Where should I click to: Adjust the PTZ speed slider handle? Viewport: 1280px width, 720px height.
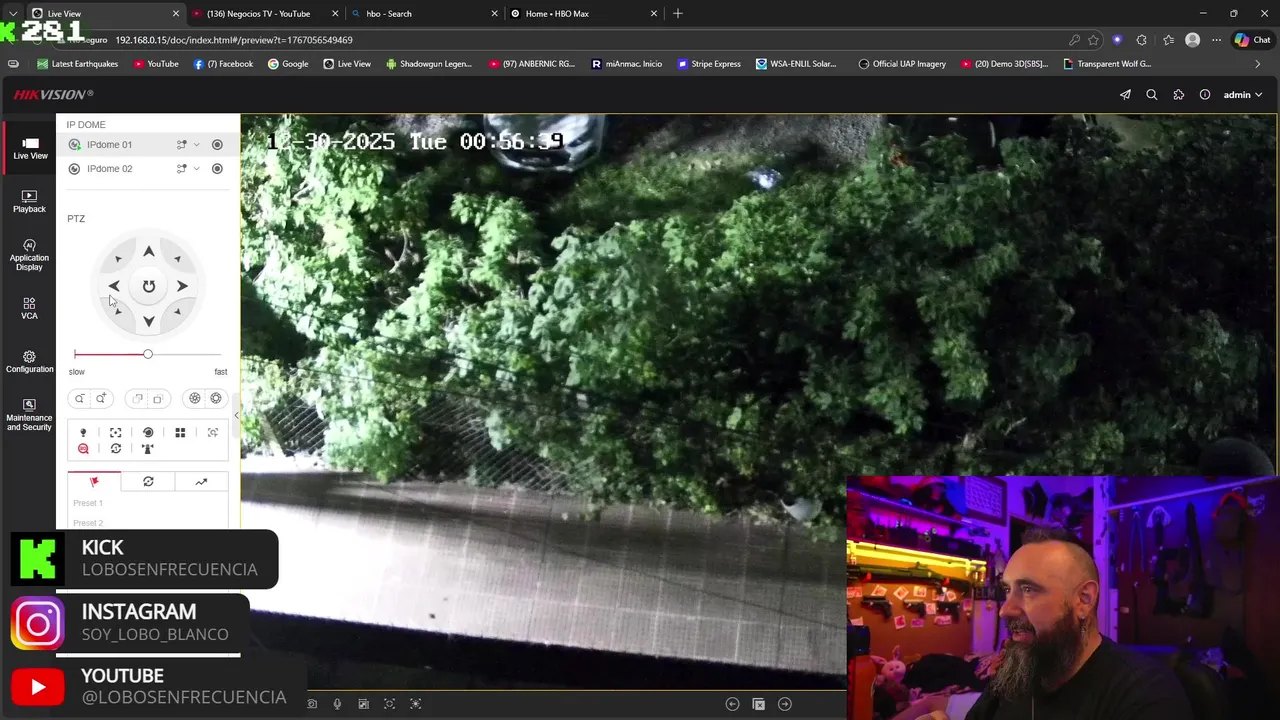[x=148, y=354]
